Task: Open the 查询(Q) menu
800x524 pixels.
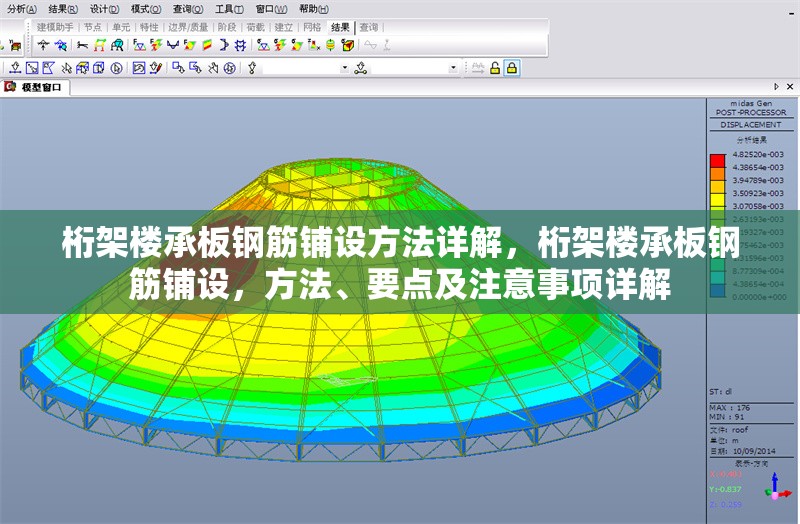Action: pos(188,9)
